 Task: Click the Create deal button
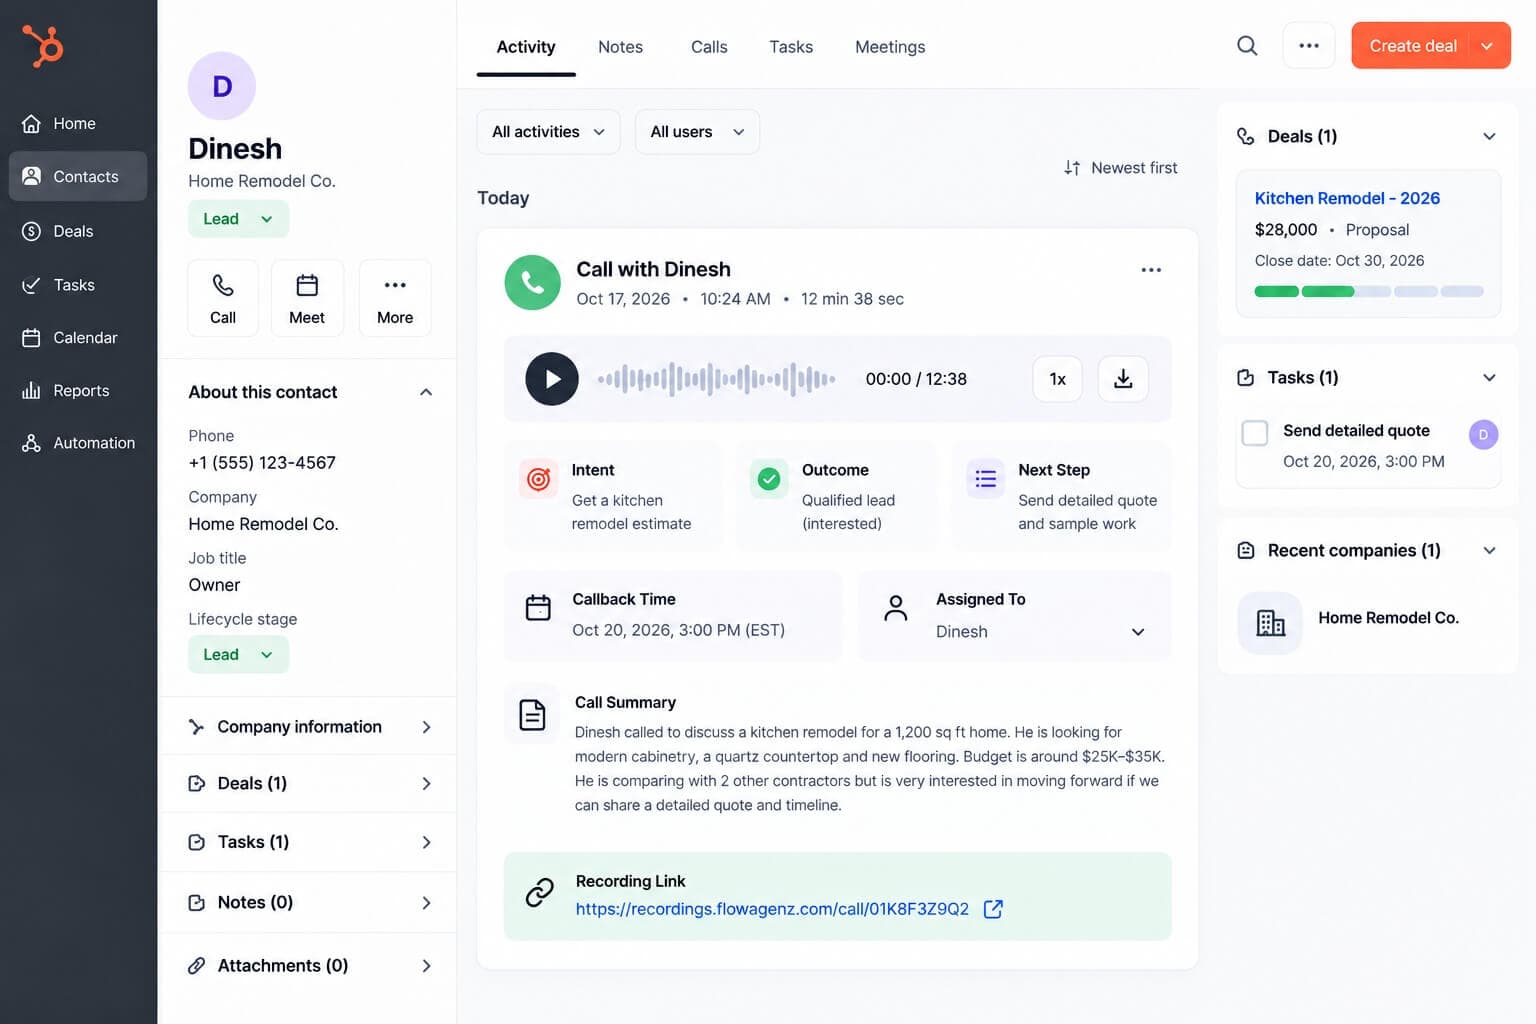(x=1412, y=46)
